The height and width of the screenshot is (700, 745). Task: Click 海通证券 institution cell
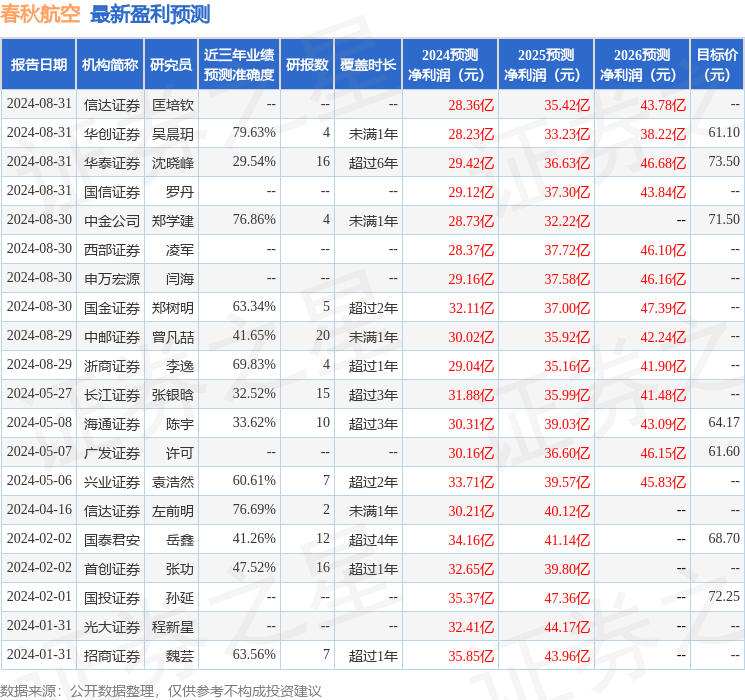[112, 424]
